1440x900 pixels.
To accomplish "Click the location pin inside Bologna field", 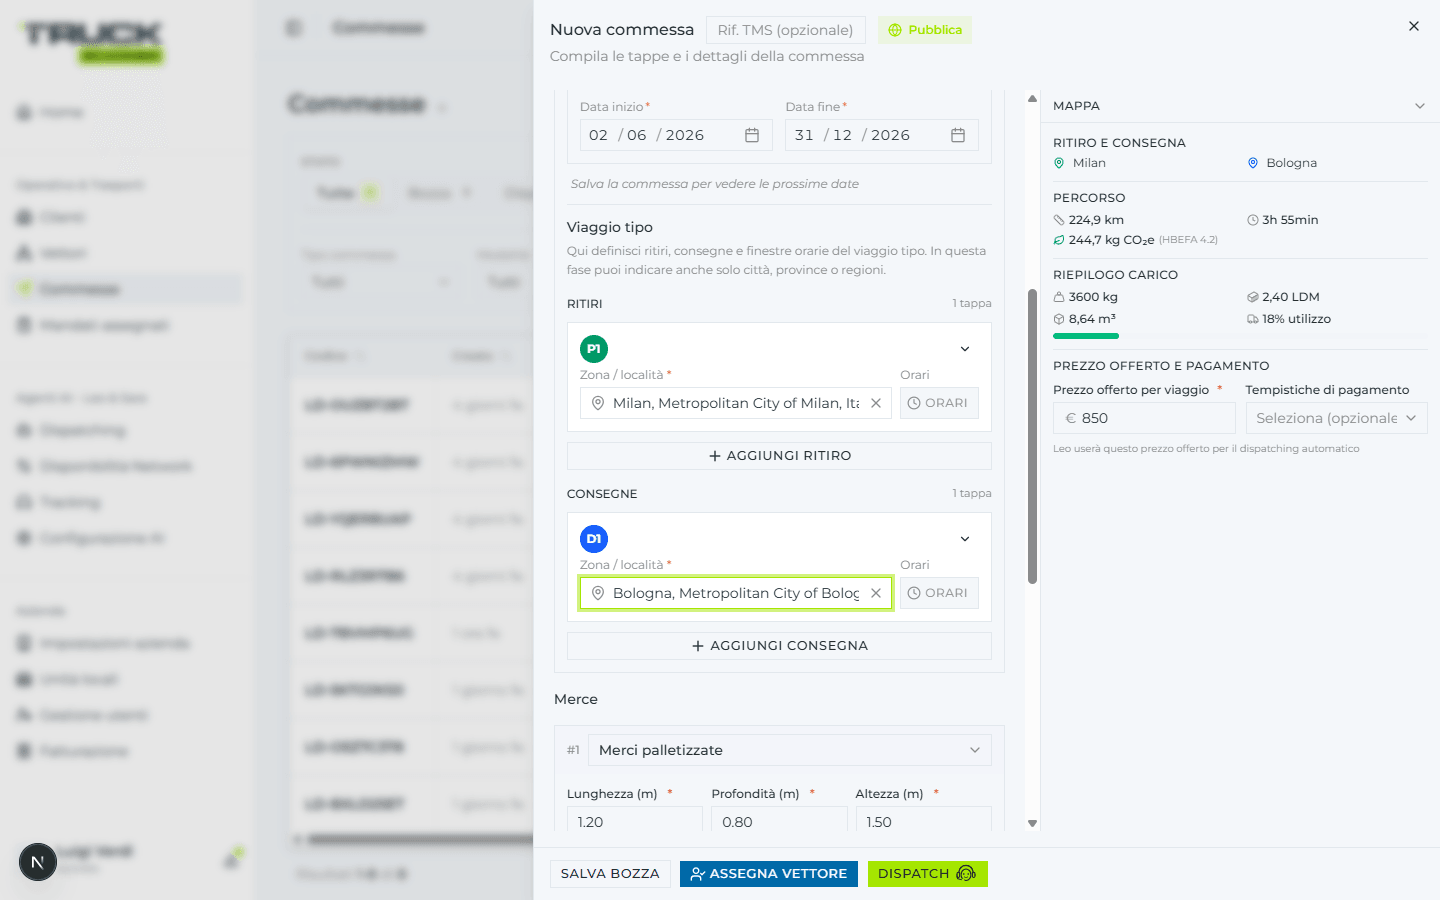I will 598,593.
